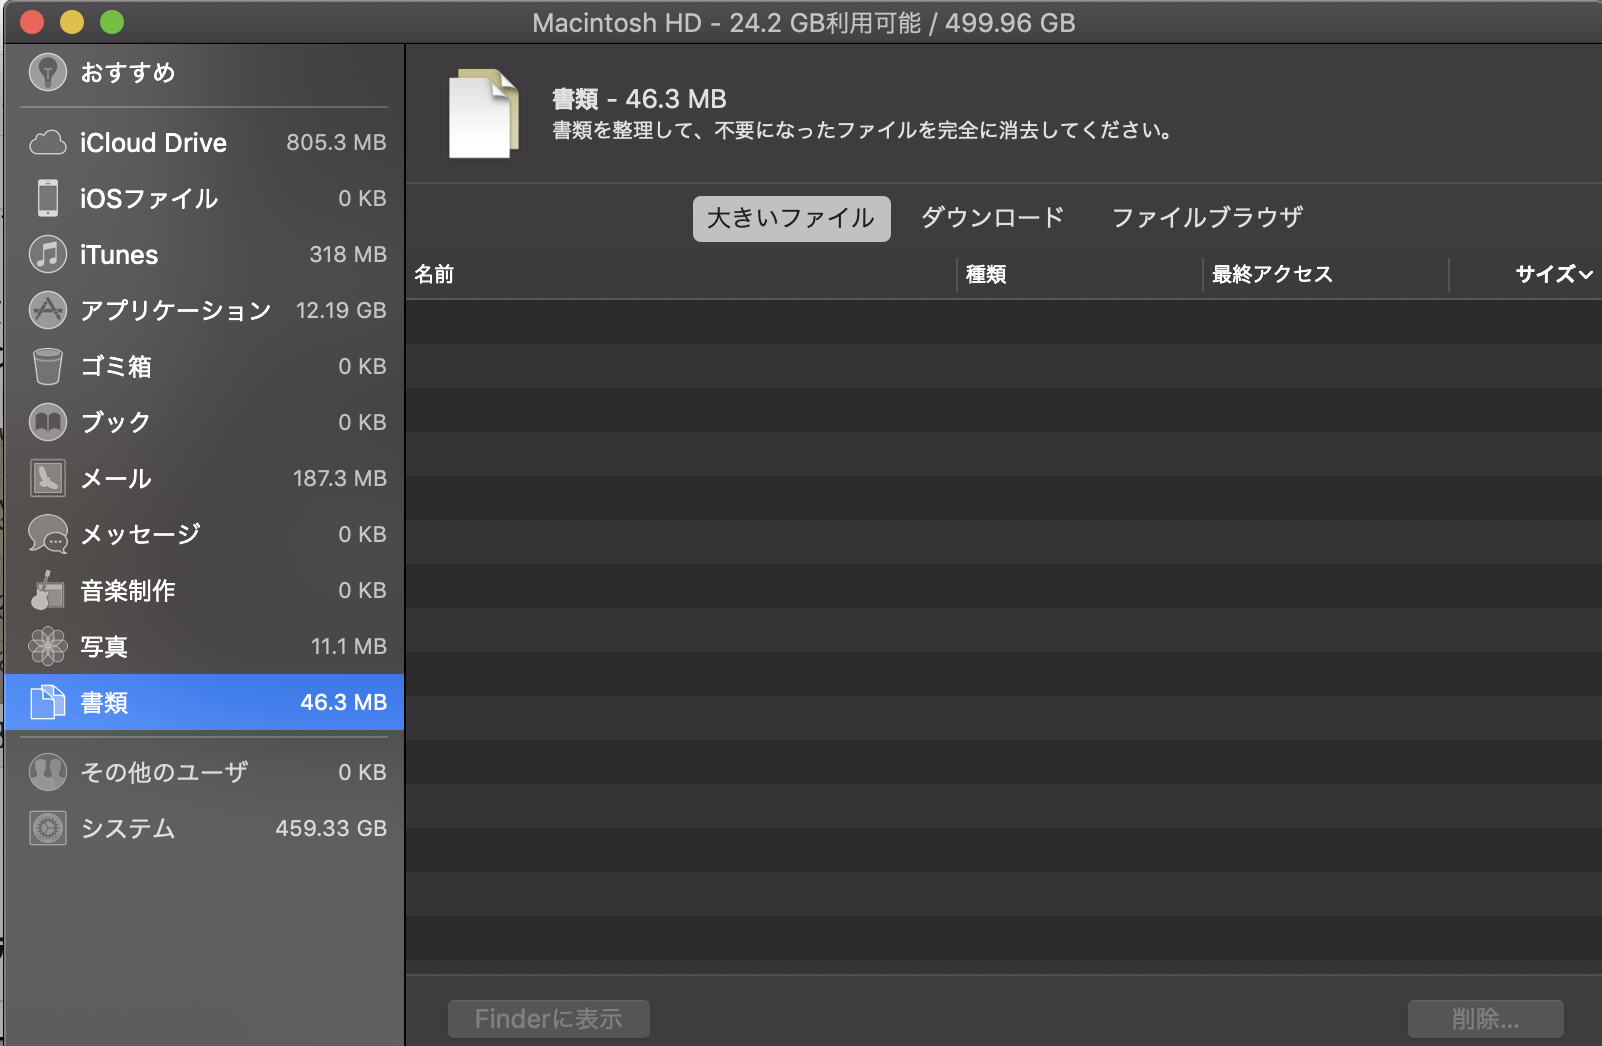Switch to the ファイルブラウザ tab
This screenshot has height=1046, width=1602.
pos(1207,218)
